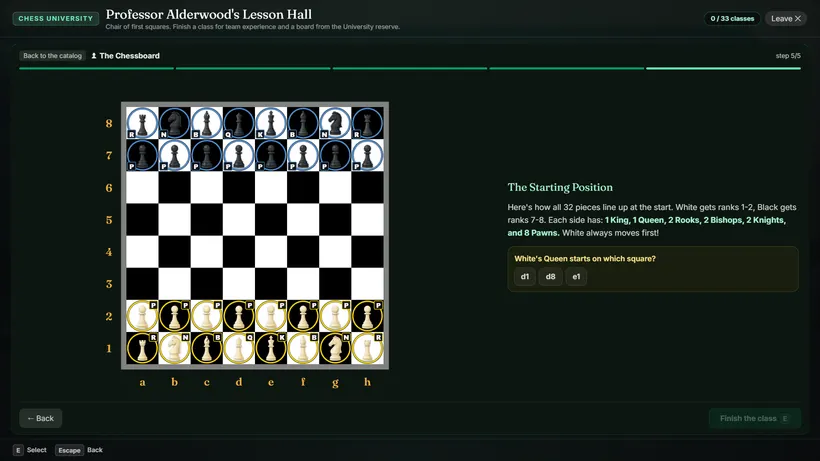Select the black knight on b8
Screen dimensions: 820x461
pyautogui.click(x=174, y=123)
